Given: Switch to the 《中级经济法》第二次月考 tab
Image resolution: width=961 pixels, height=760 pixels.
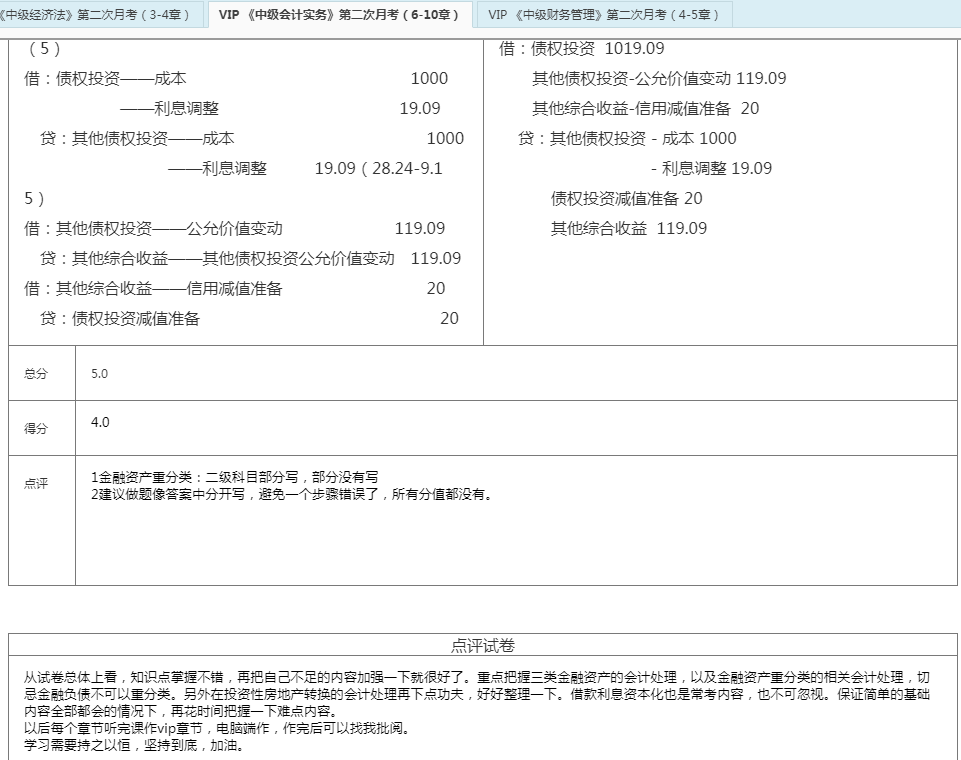Looking at the screenshot, I should (x=100, y=14).
